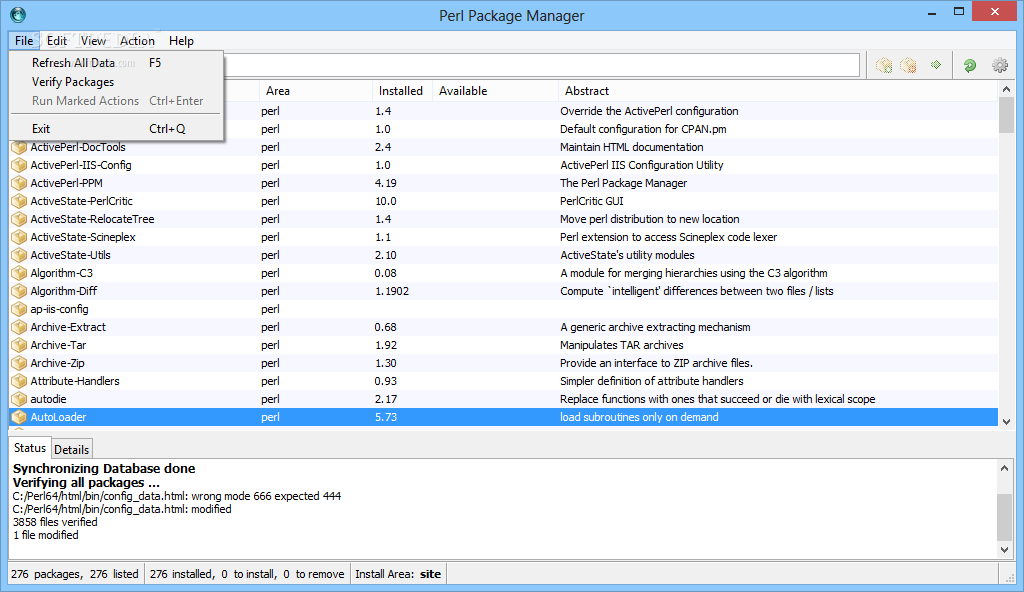Select the Algorithm-C3 package row

504,273
